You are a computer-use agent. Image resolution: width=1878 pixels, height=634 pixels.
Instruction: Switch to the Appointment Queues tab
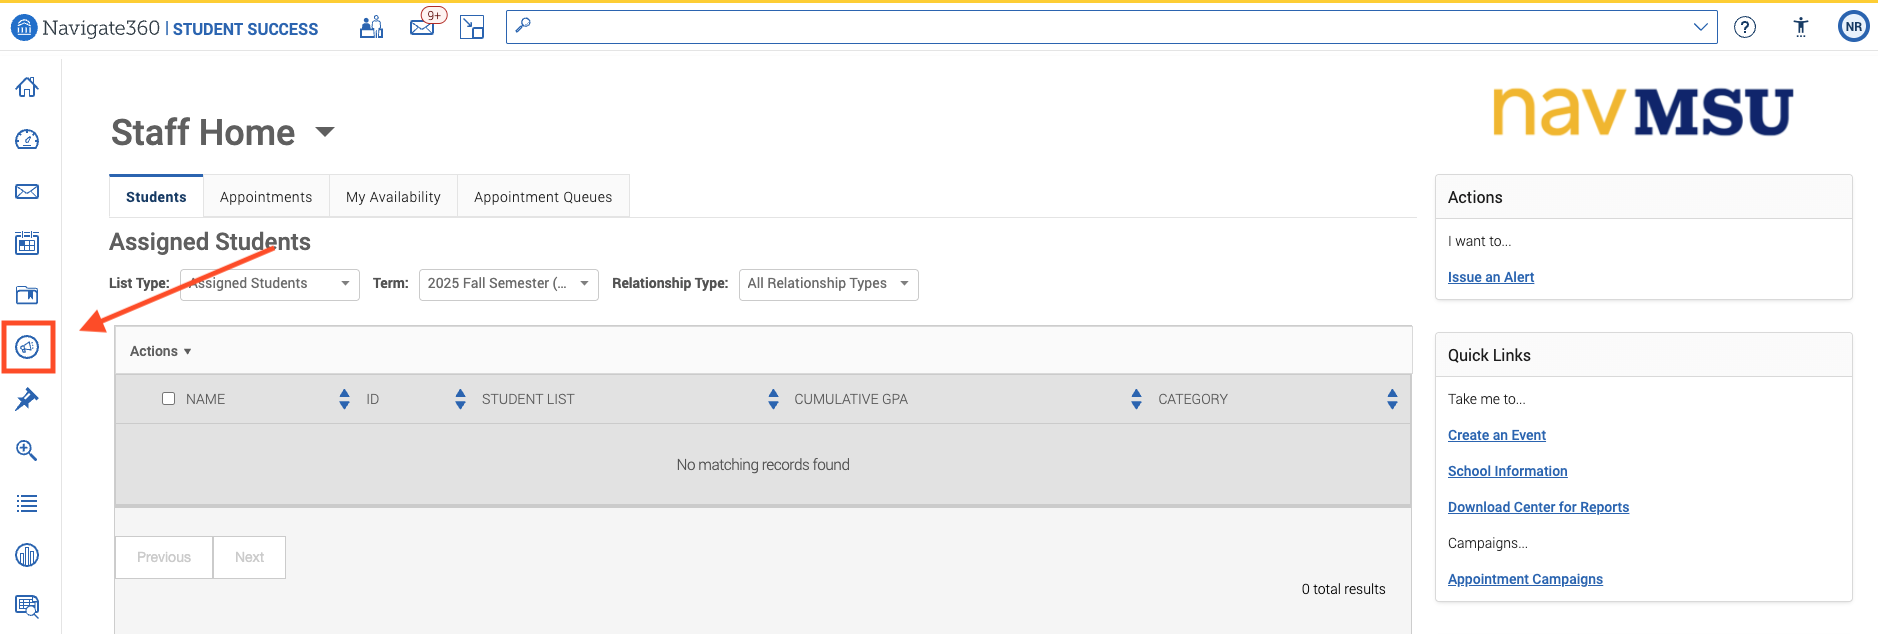click(543, 197)
